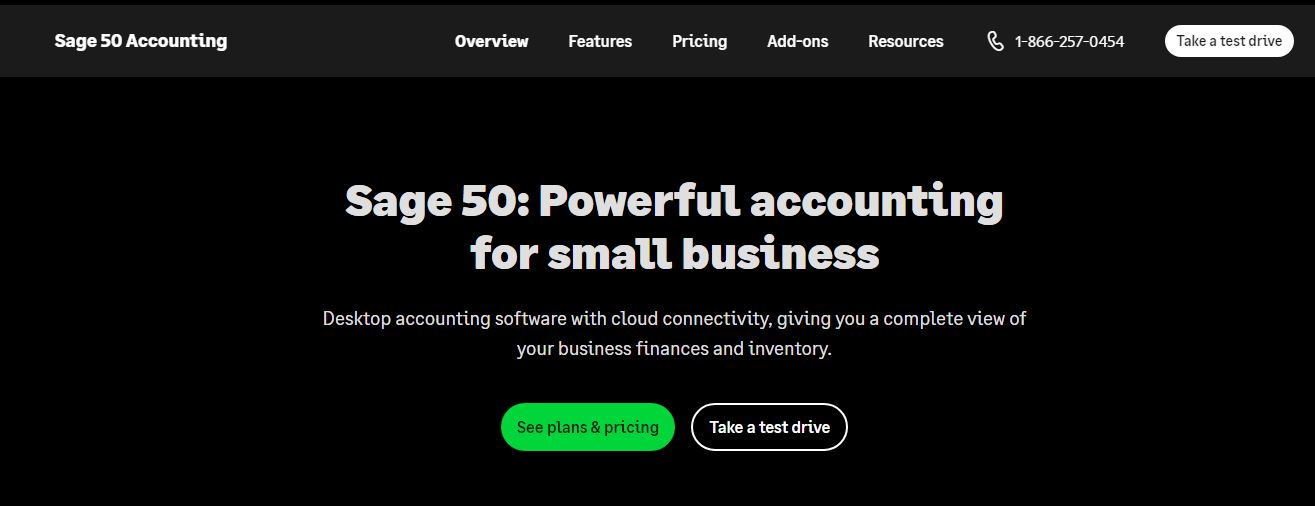Click the description line starting 'Desktop accounting software'
The width and height of the screenshot is (1315, 506).
pos(674,319)
